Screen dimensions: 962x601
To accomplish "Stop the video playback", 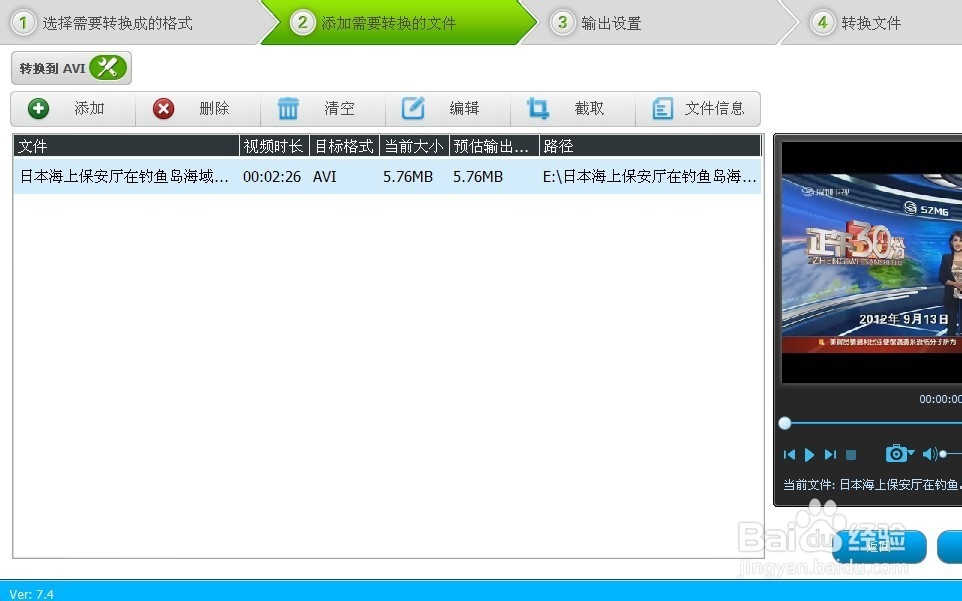I will pos(852,453).
